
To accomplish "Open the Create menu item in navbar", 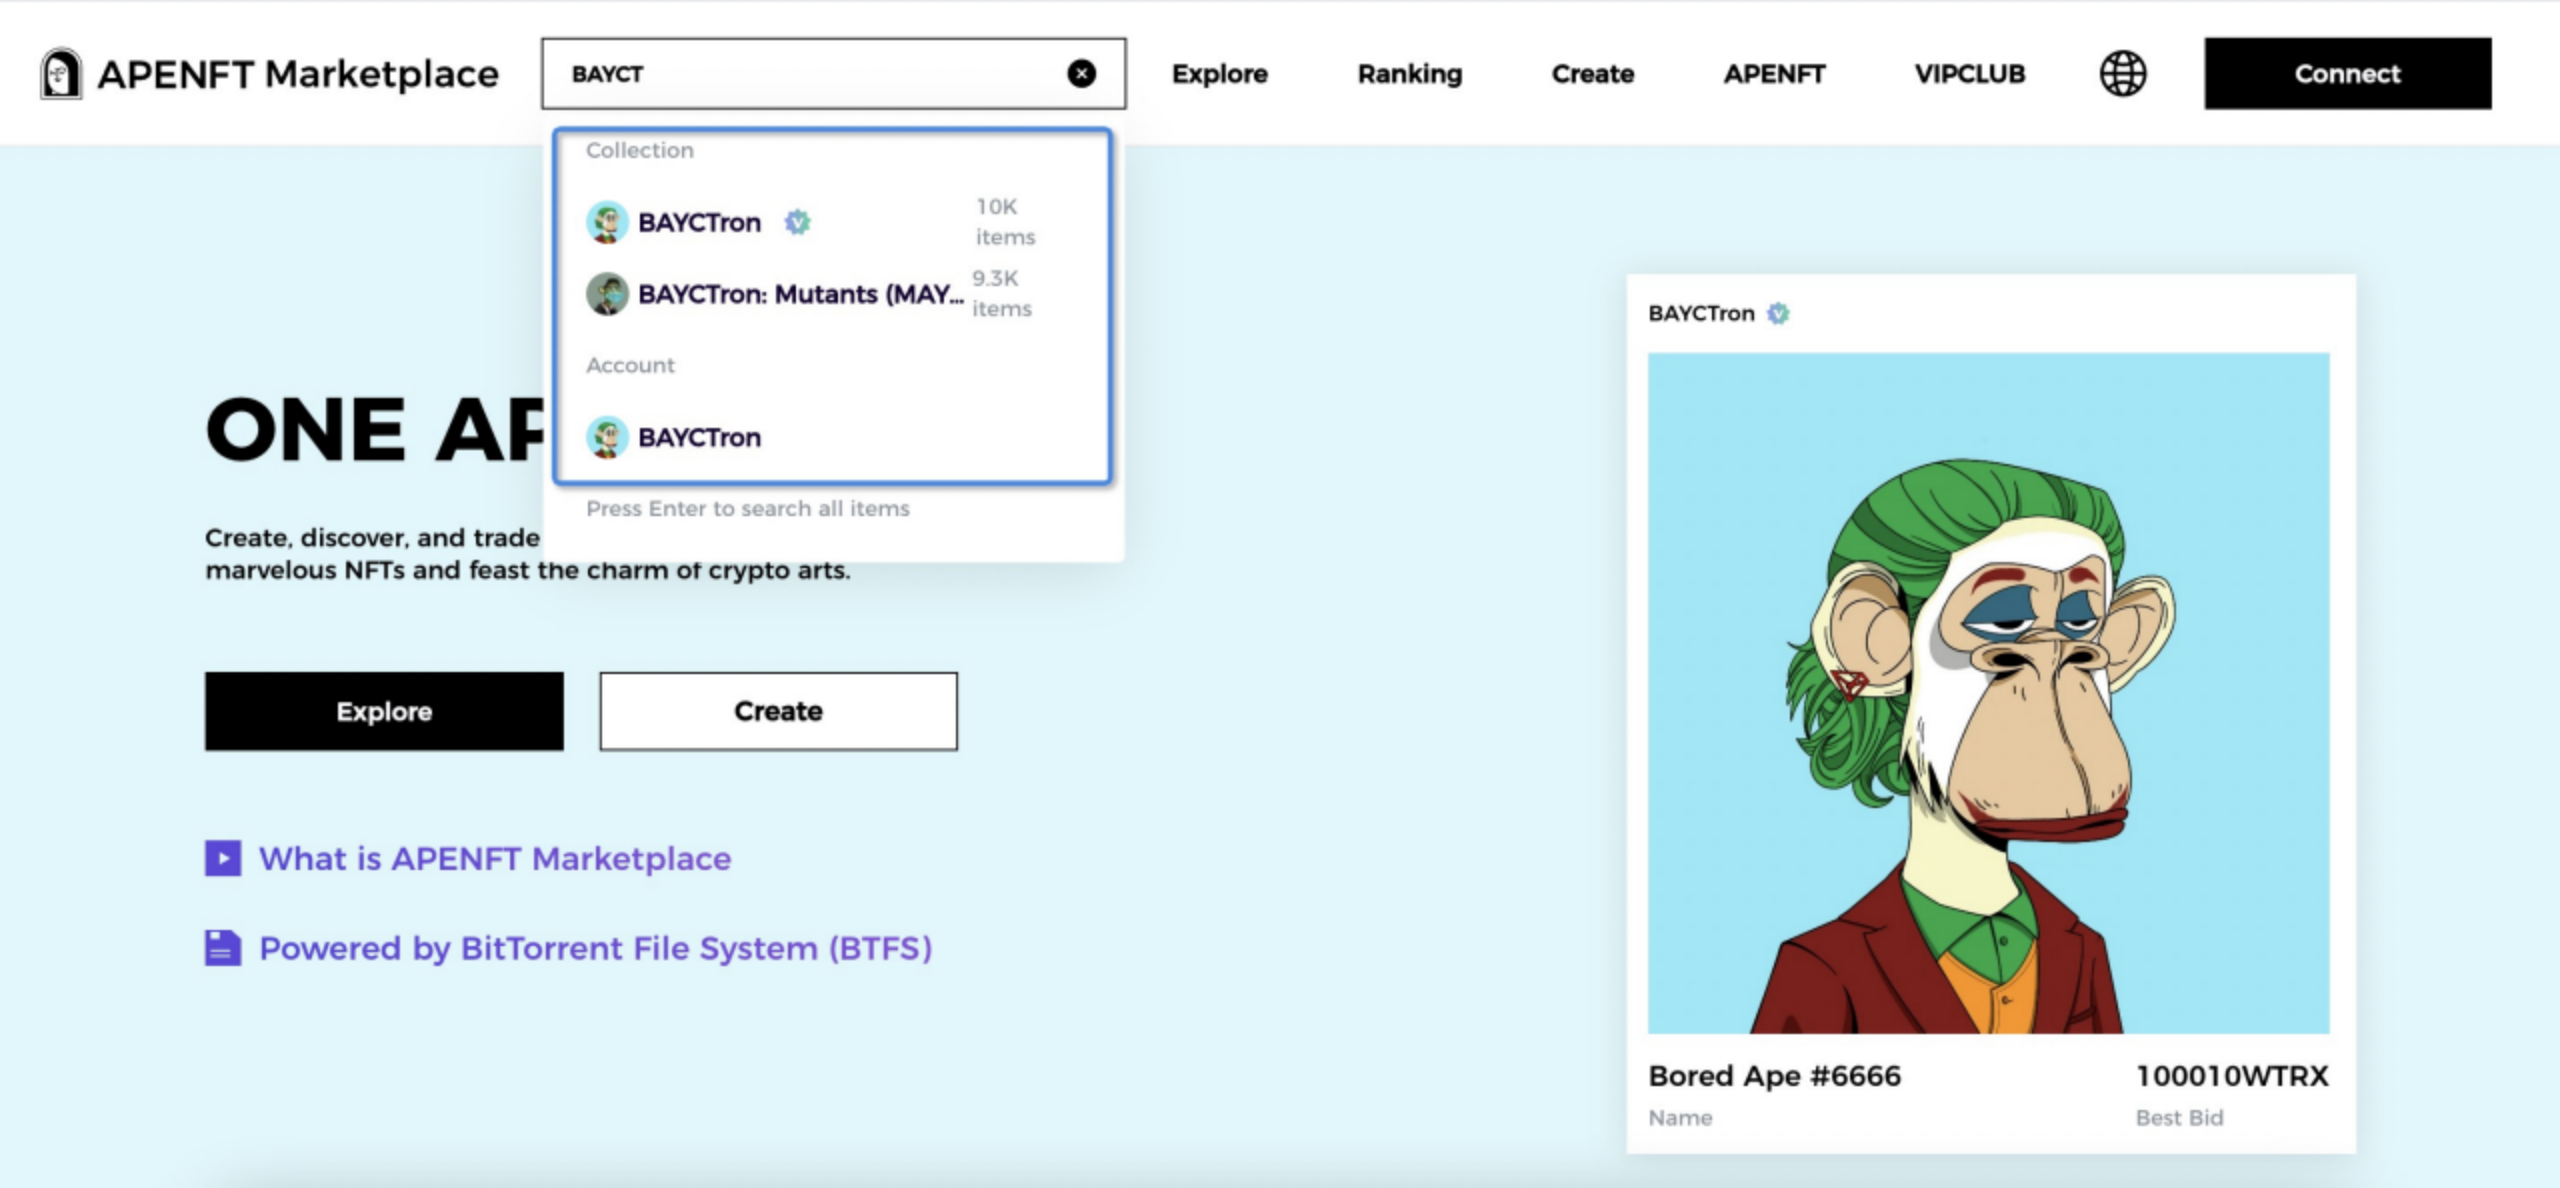I will (1592, 74).
